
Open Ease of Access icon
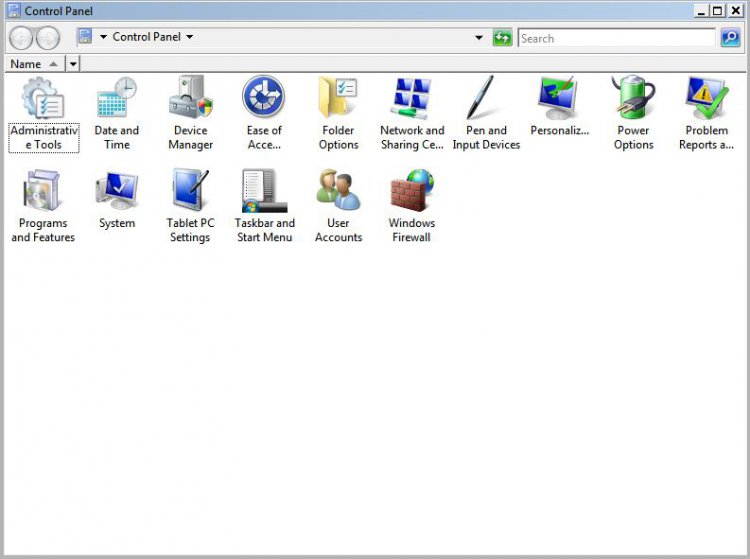(x=264, y=97)
